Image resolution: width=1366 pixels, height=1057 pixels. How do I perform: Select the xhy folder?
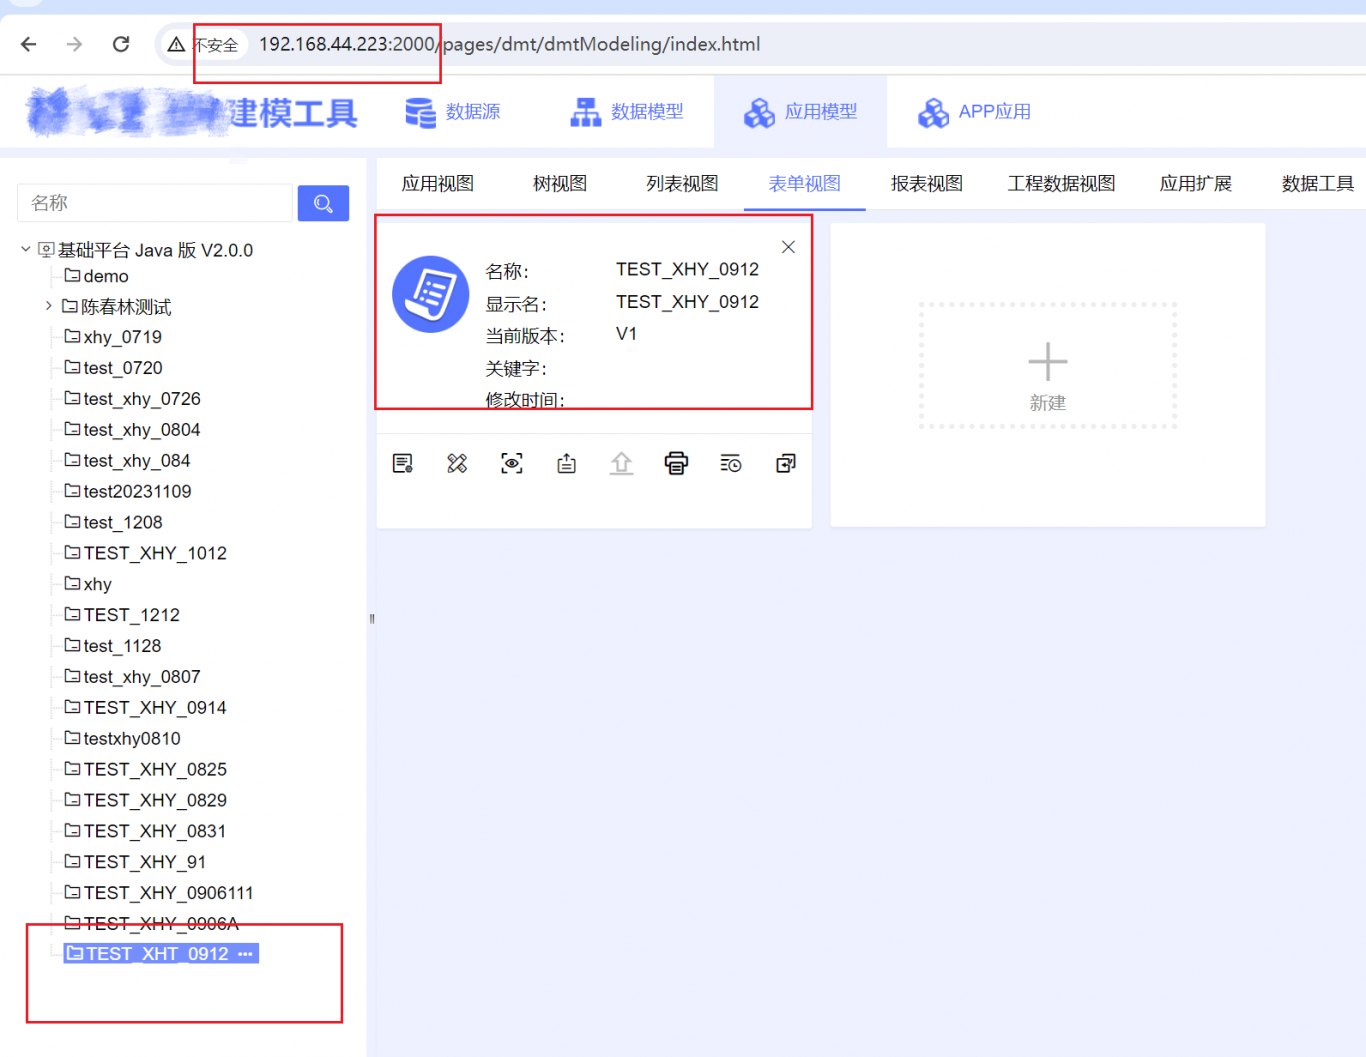tap(88, 584)
